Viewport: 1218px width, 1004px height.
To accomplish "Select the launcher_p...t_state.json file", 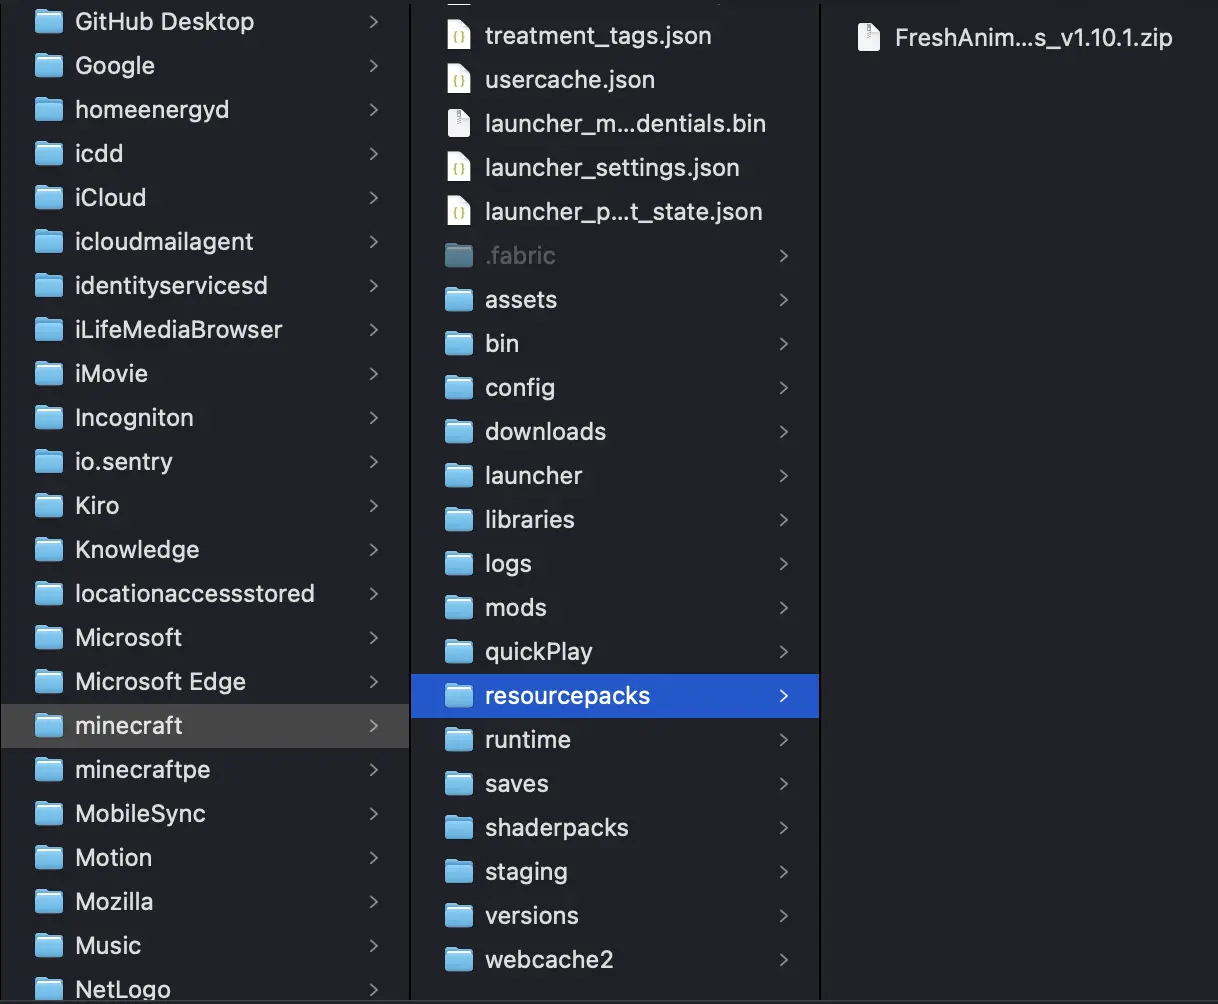I will tap(623, 211).
